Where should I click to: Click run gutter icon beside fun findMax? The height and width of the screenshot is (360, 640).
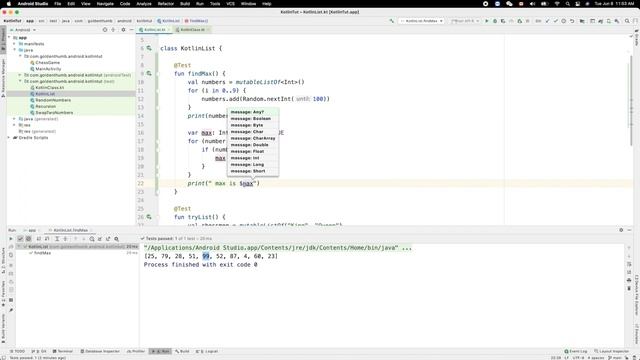[149, 73]
